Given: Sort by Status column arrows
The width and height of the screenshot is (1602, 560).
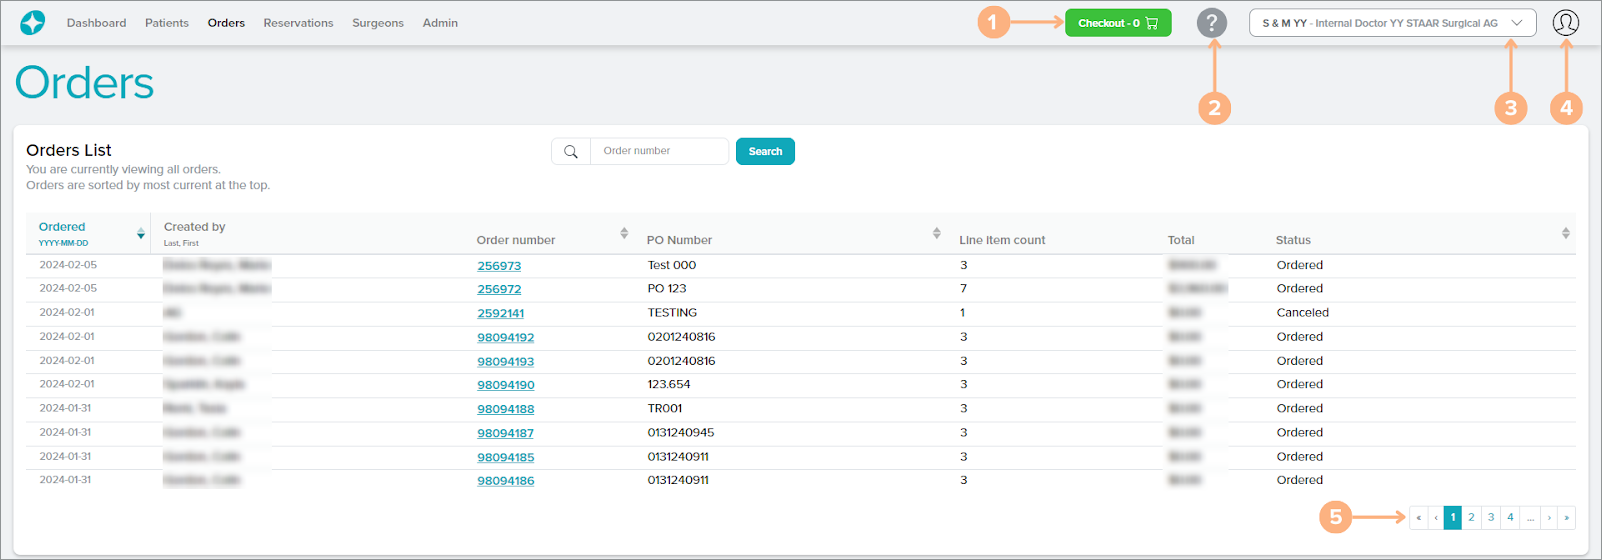Looking at the screenshot, I should (x=1565, y=233).
